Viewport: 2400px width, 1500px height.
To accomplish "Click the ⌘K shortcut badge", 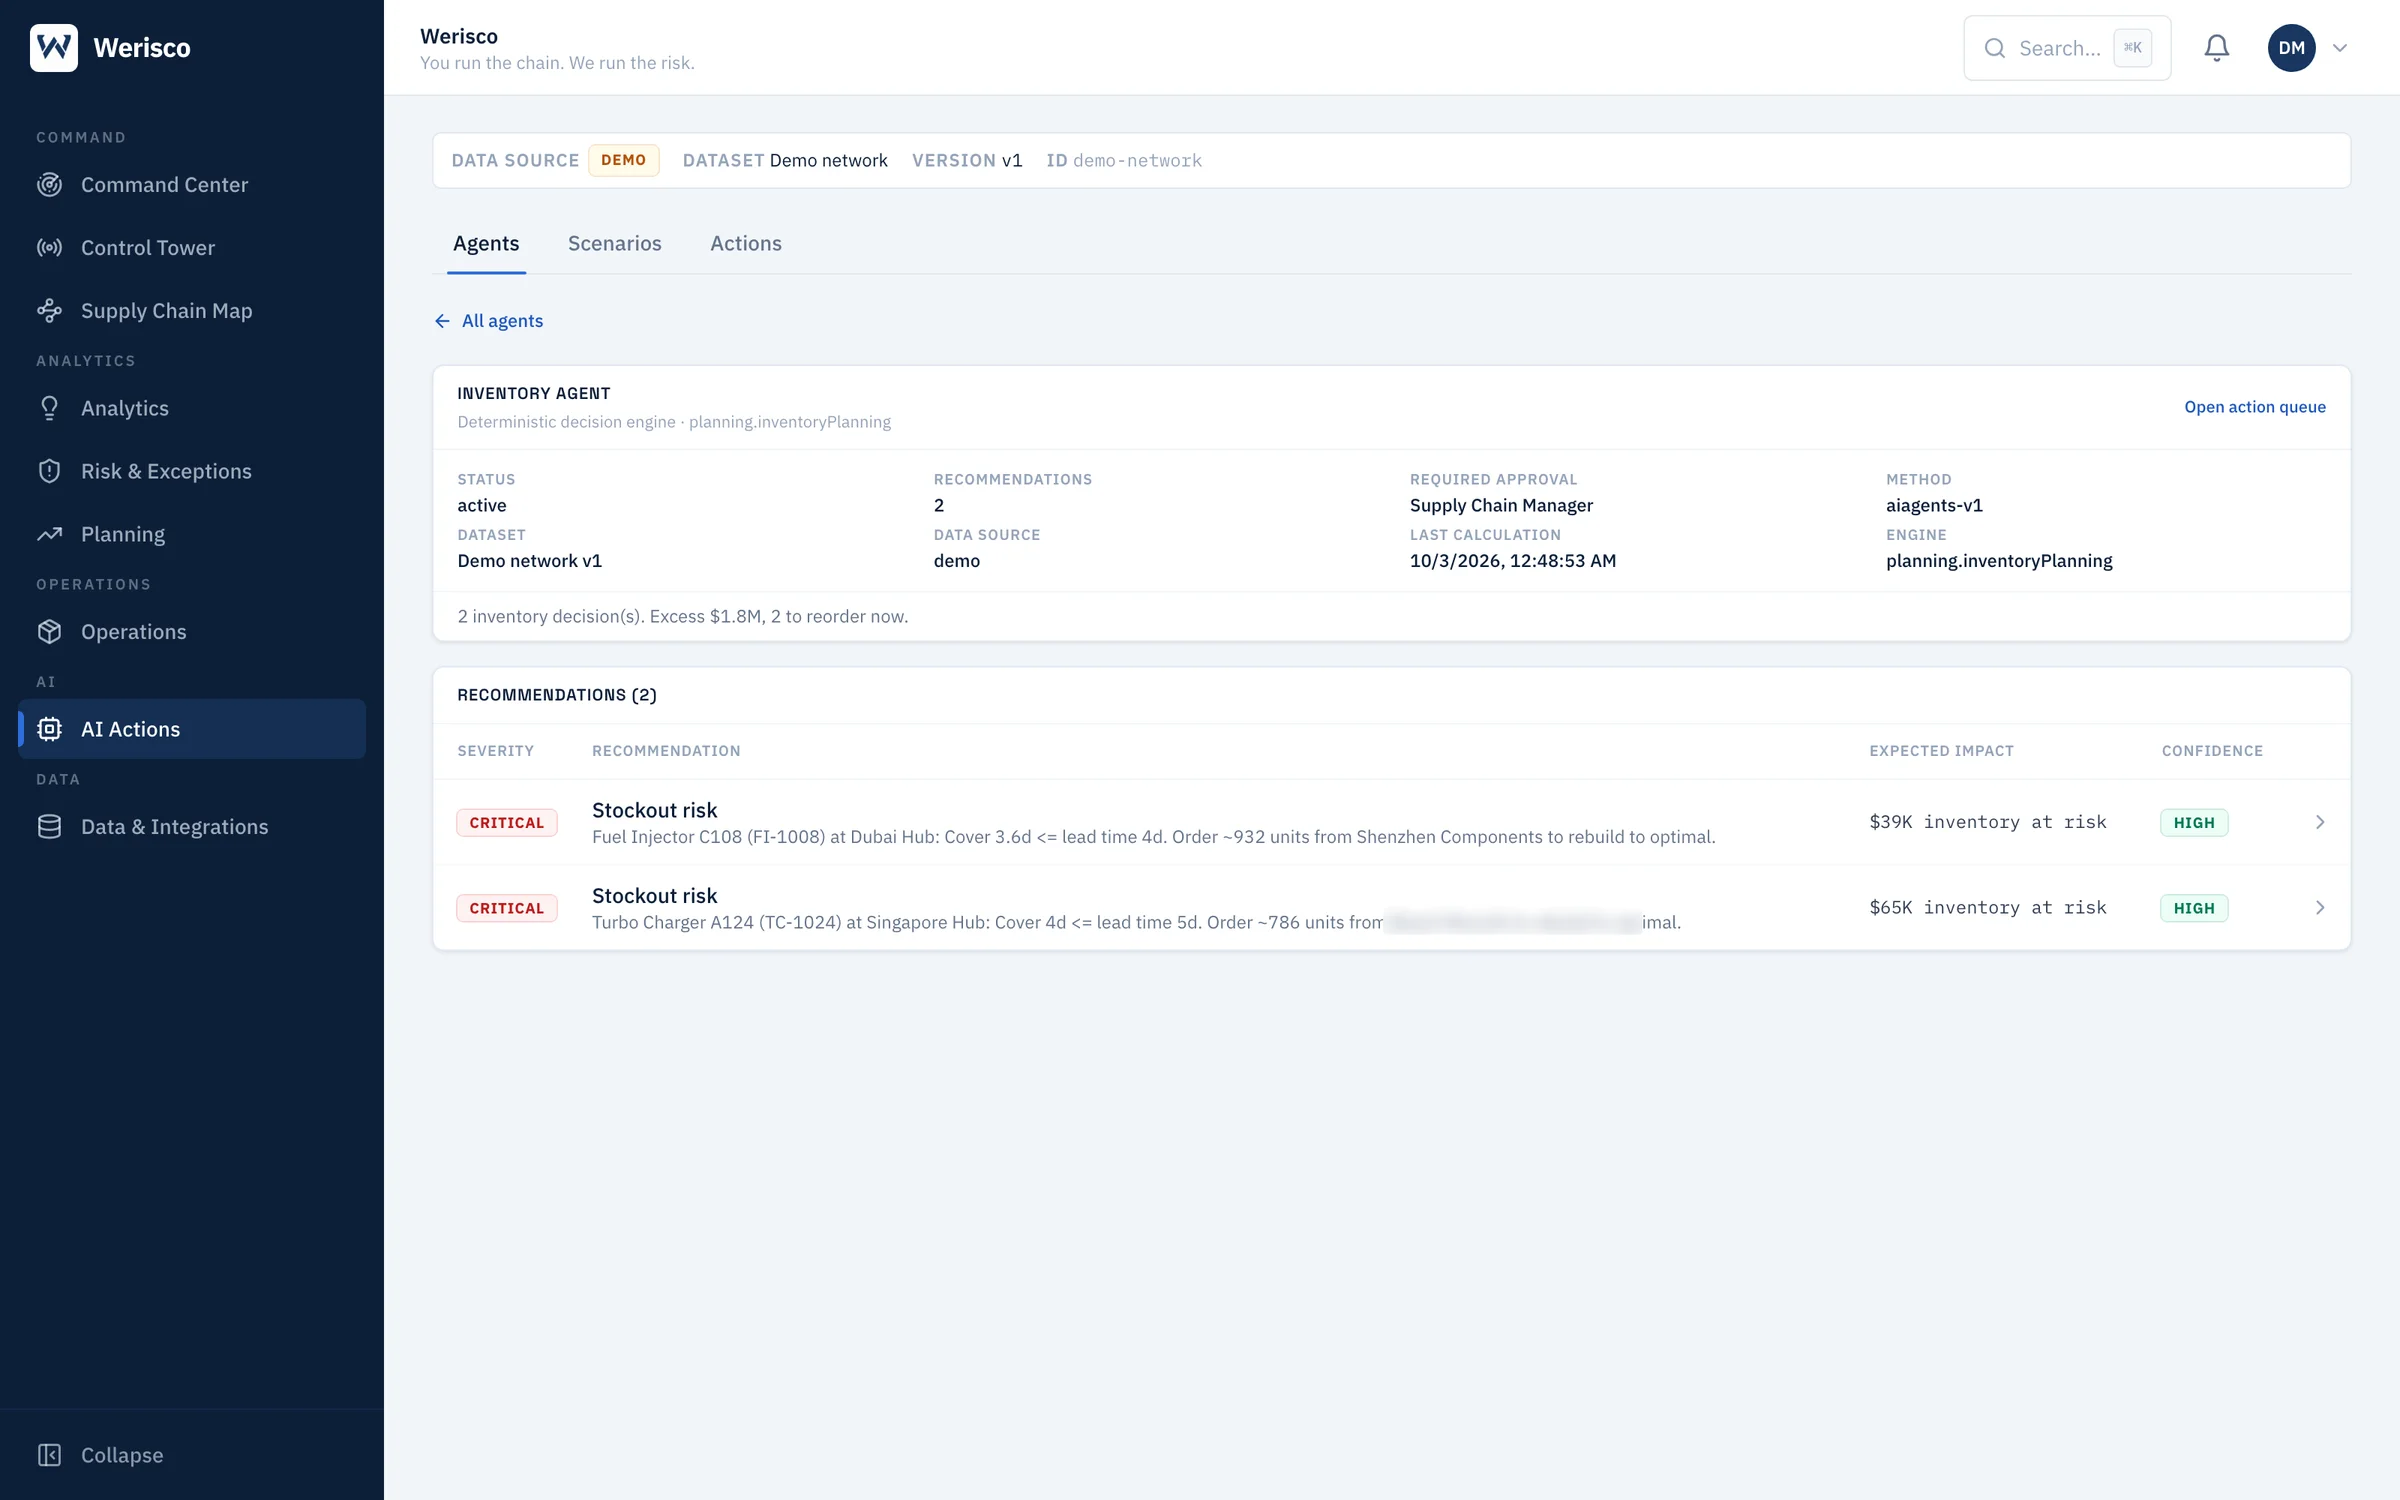I will pos(2132,47).
